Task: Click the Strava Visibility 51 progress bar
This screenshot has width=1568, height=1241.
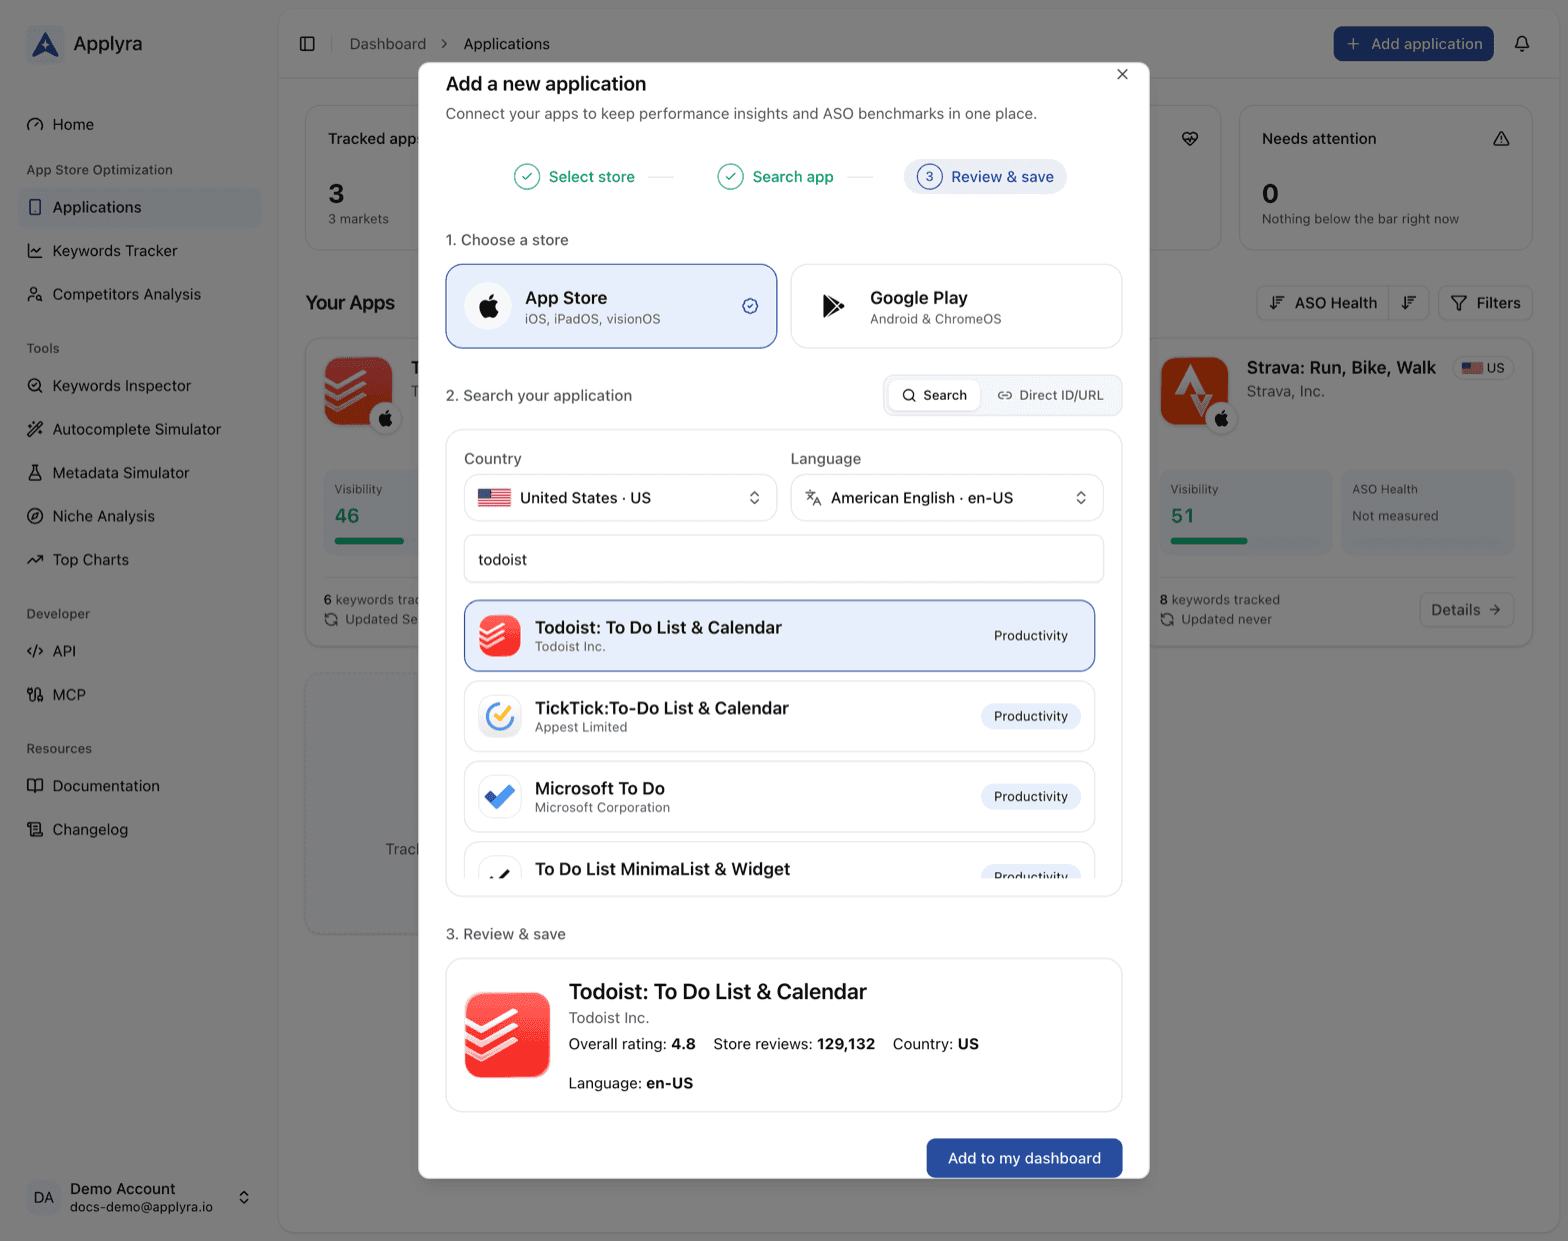Action: click(1246, 541)
